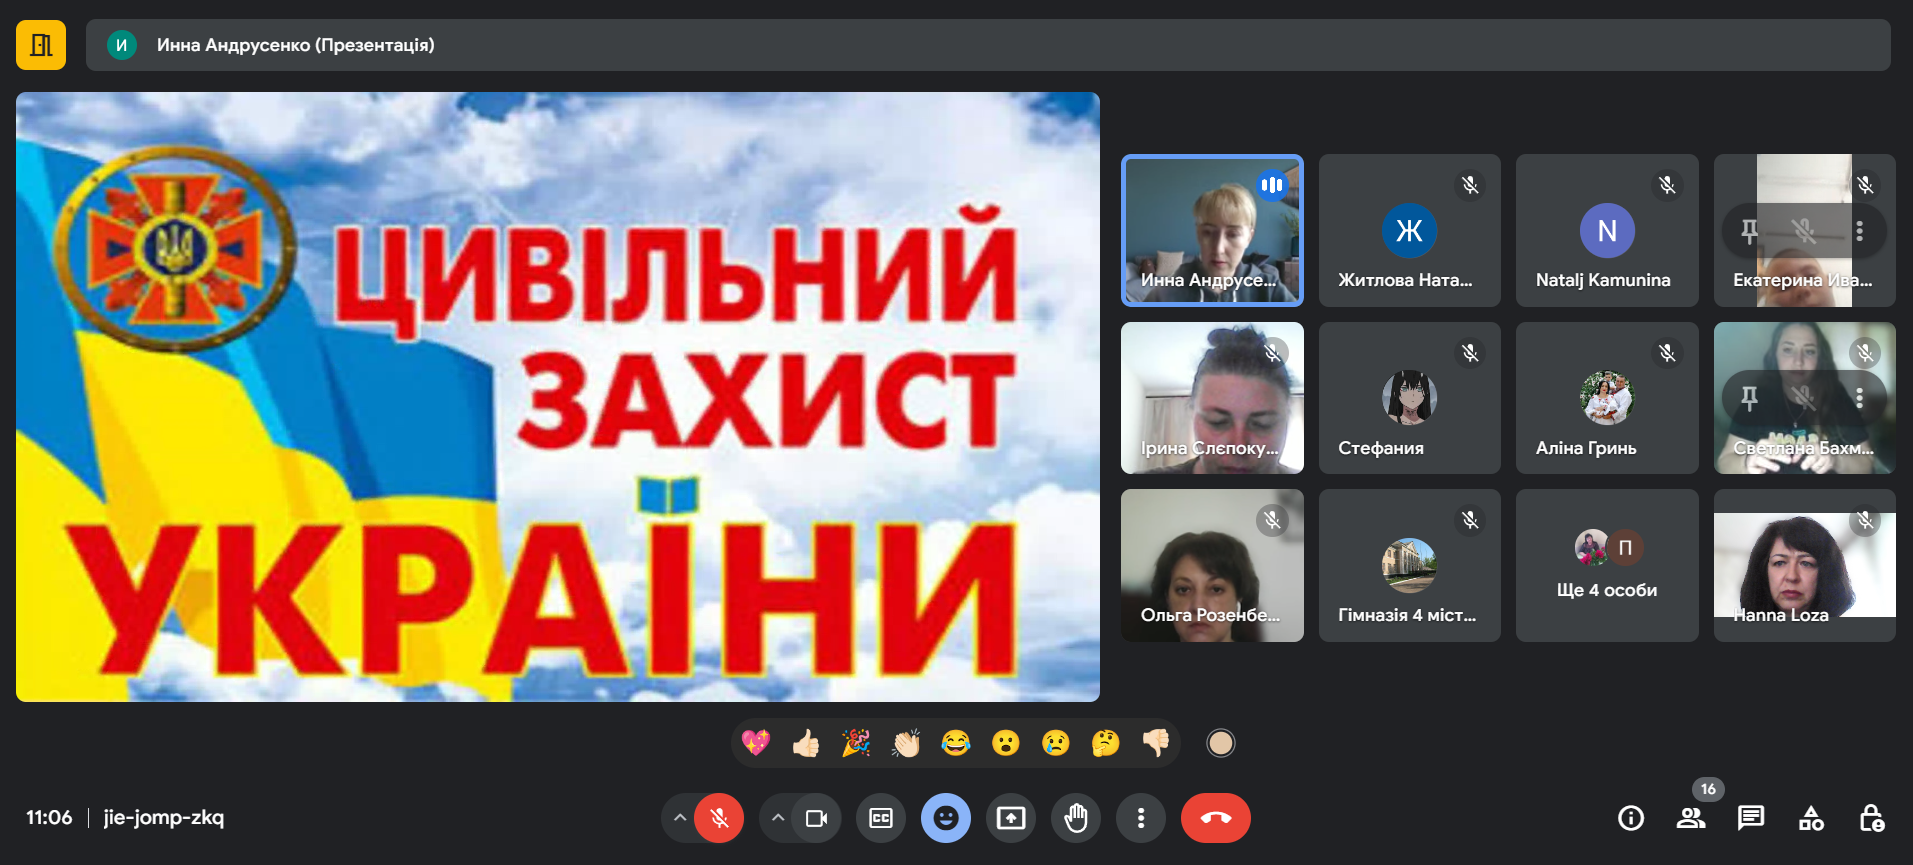Leave the call with the red hang-up button
The height and width of the screenshot is (865, 1913).
[1216, 818]
